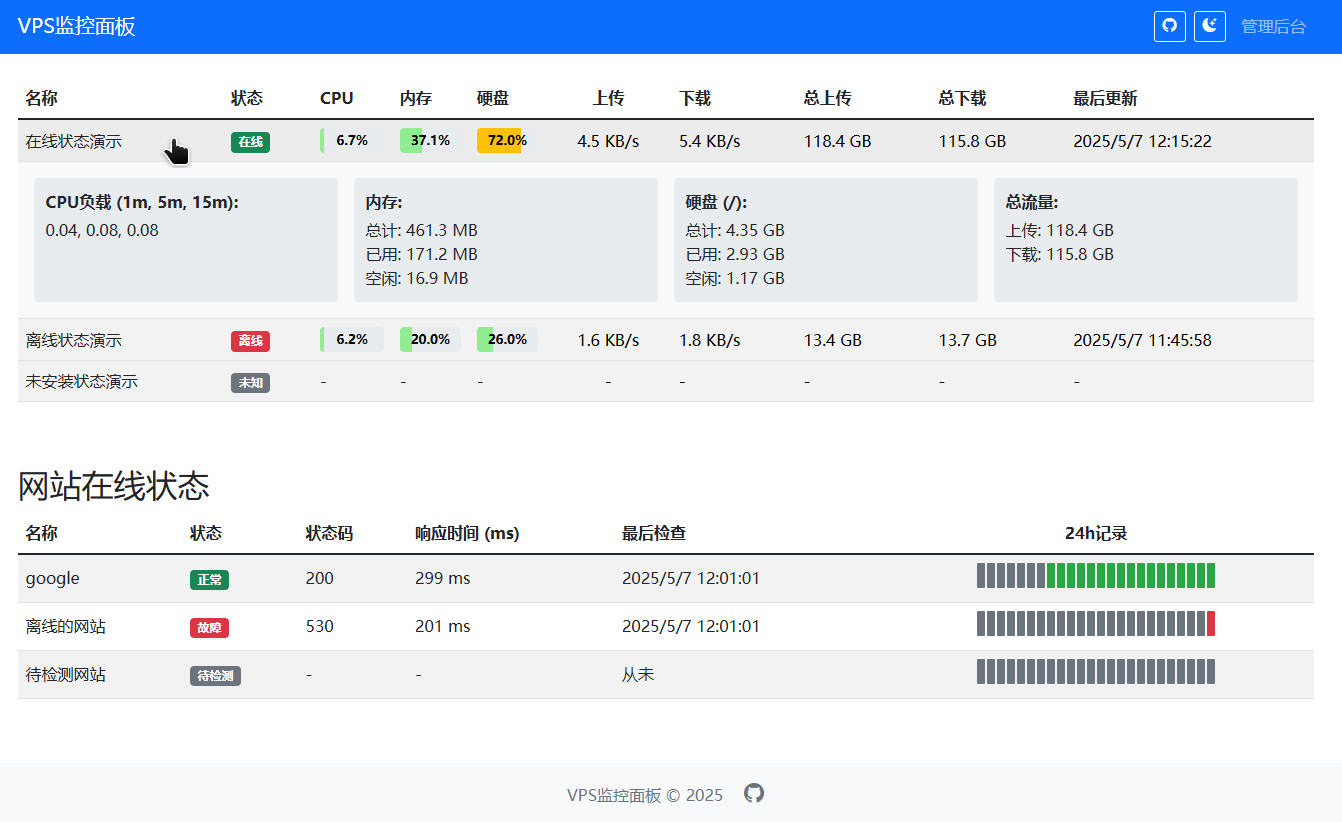The image size is (1342, 822).
Task: Click the 响应时间 (ms) column header
Action: click(467, 533)
